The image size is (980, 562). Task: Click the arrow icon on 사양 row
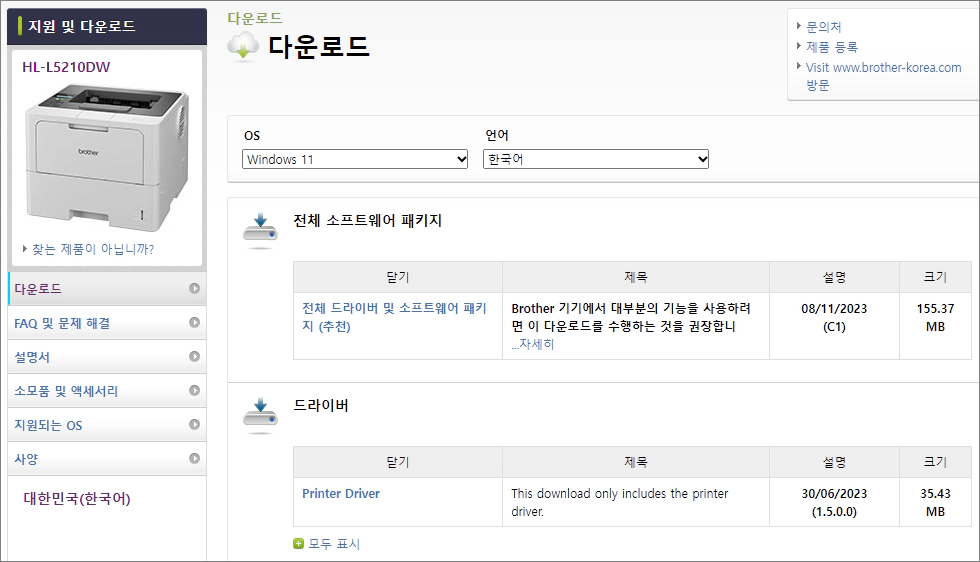coord(194,458)
